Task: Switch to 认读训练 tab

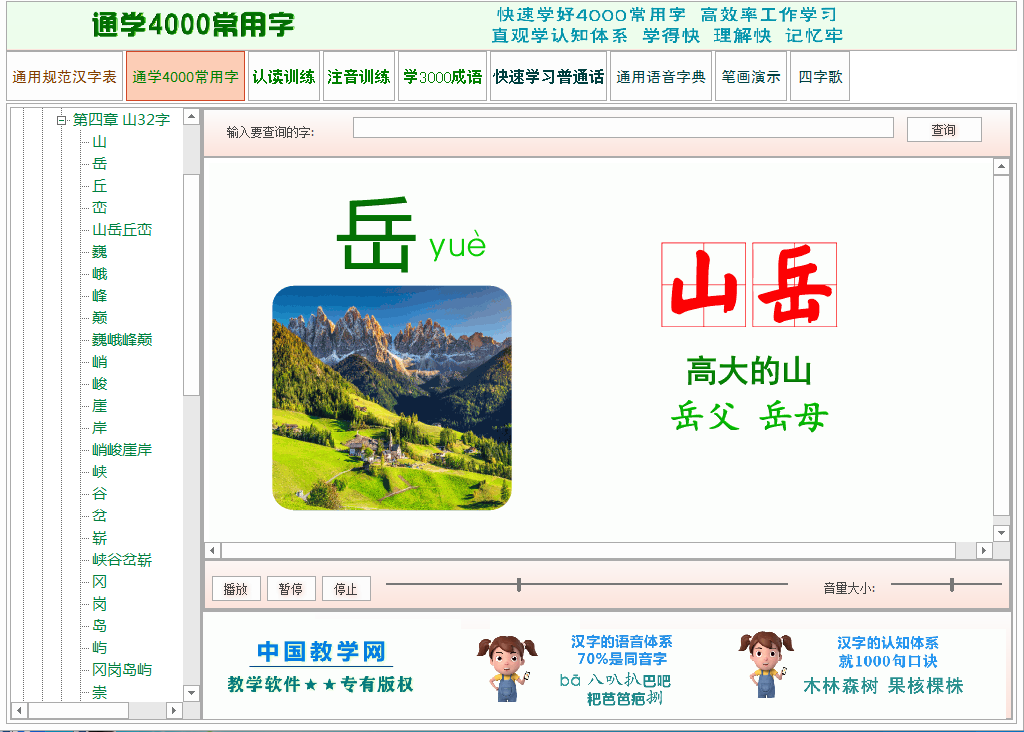Action: (x=283, y=77)
